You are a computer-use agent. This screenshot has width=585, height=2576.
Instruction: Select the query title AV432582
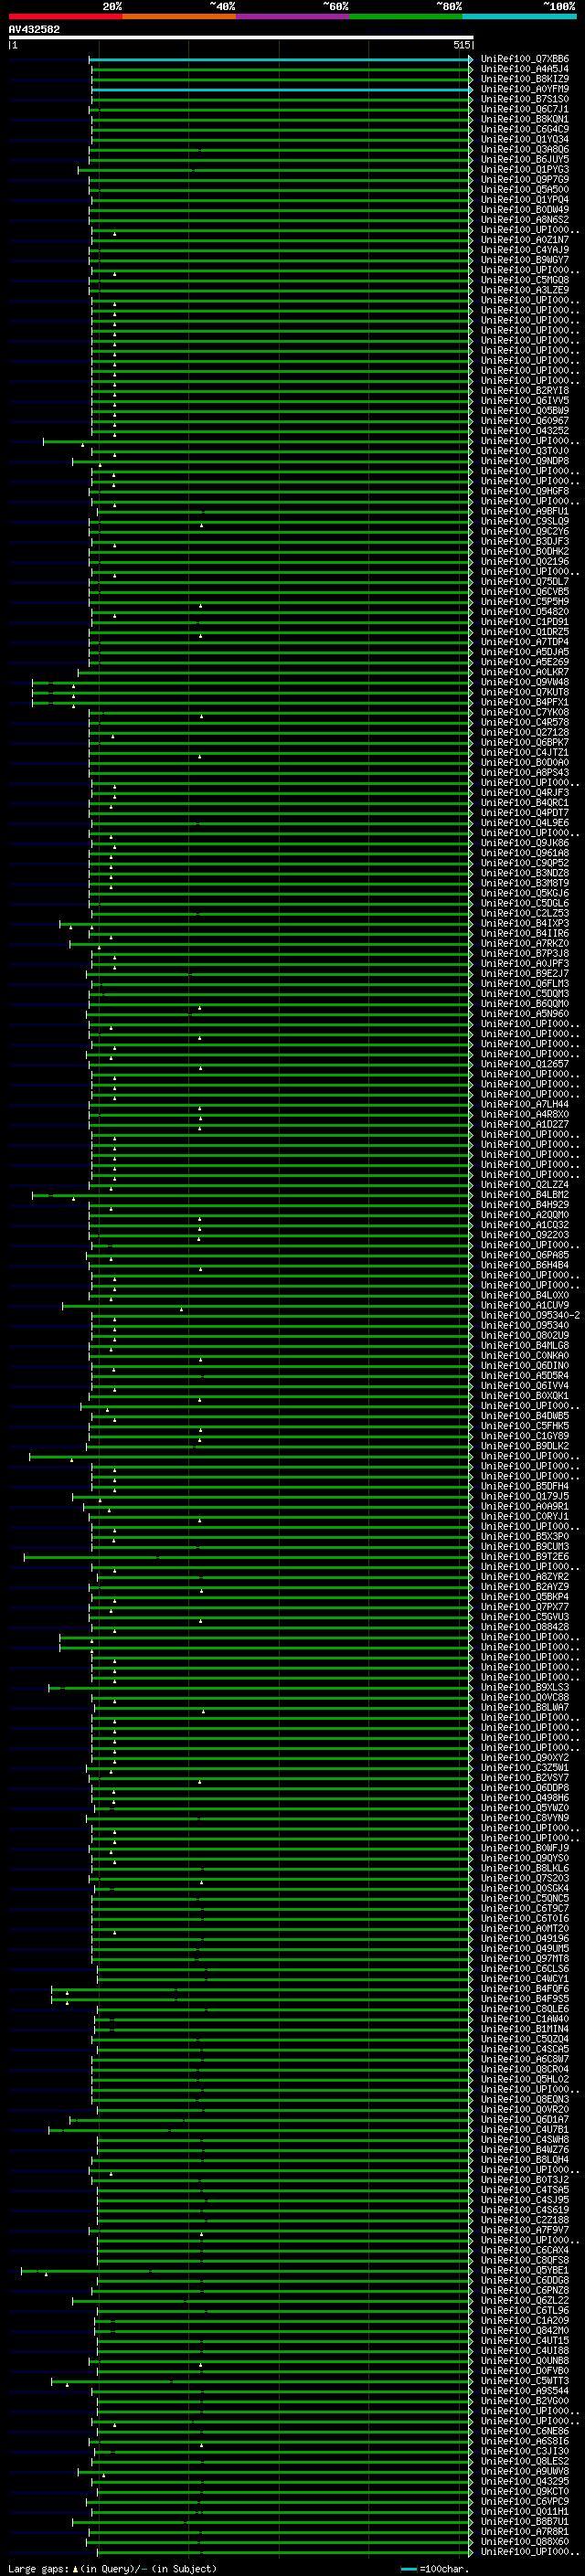[34, 30]
